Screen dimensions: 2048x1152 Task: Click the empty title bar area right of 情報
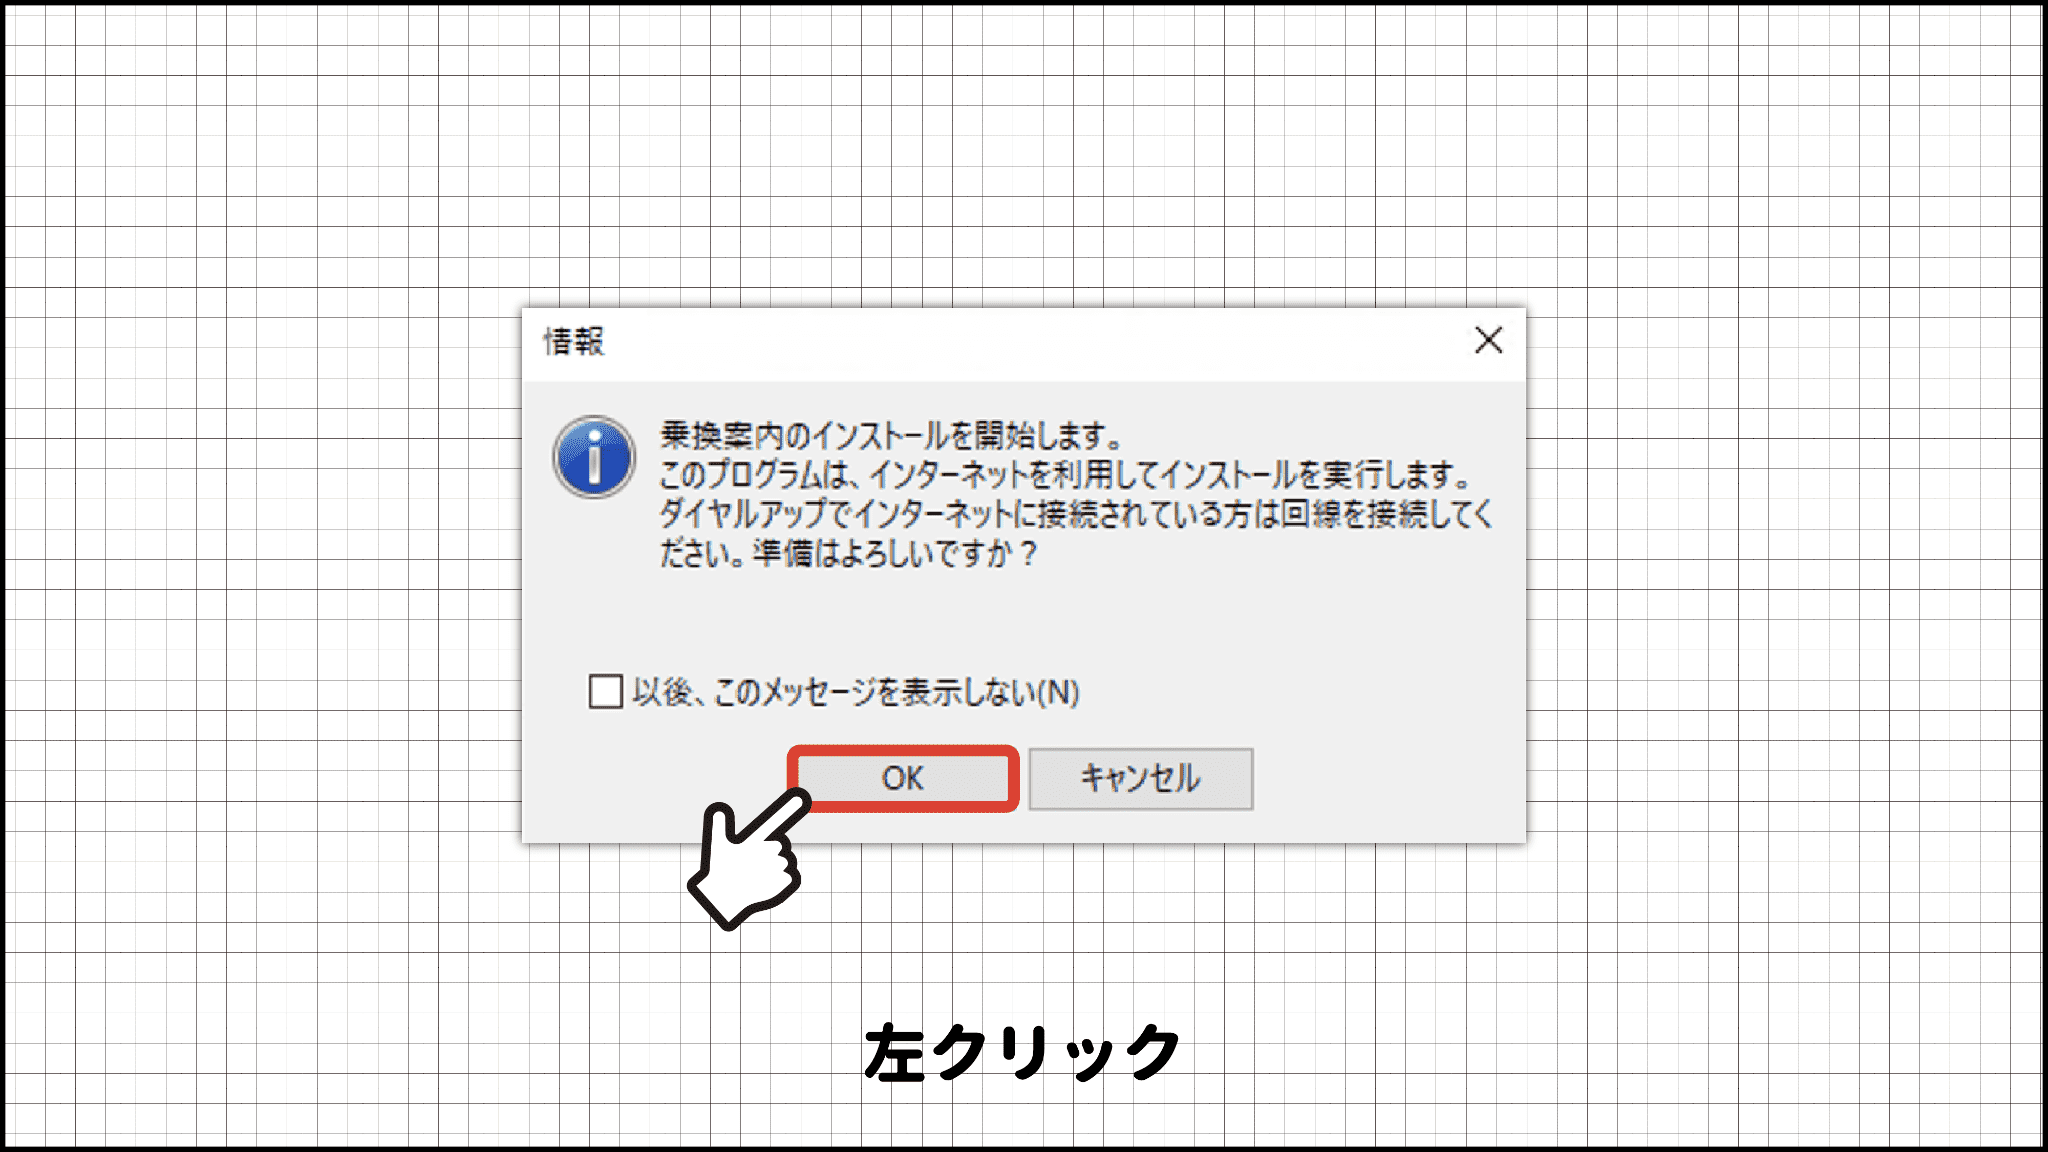(1030, 341)
